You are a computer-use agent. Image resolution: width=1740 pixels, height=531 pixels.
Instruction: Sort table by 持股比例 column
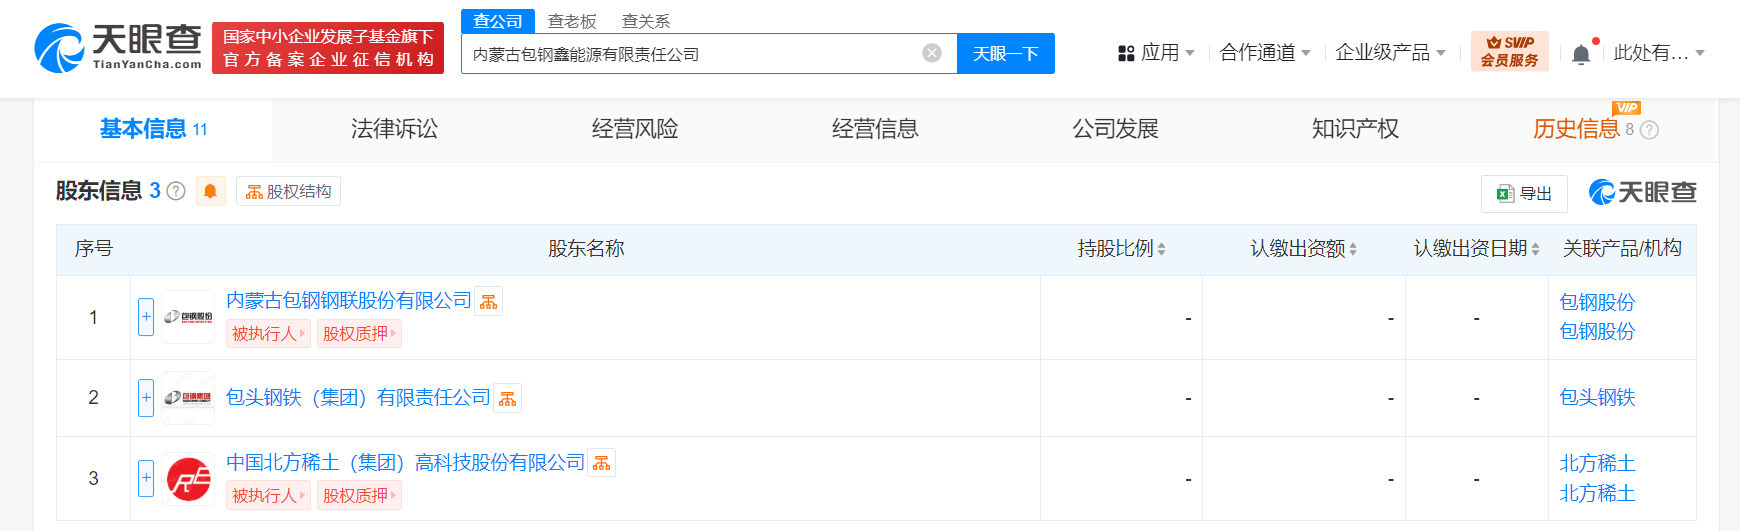1121,249
